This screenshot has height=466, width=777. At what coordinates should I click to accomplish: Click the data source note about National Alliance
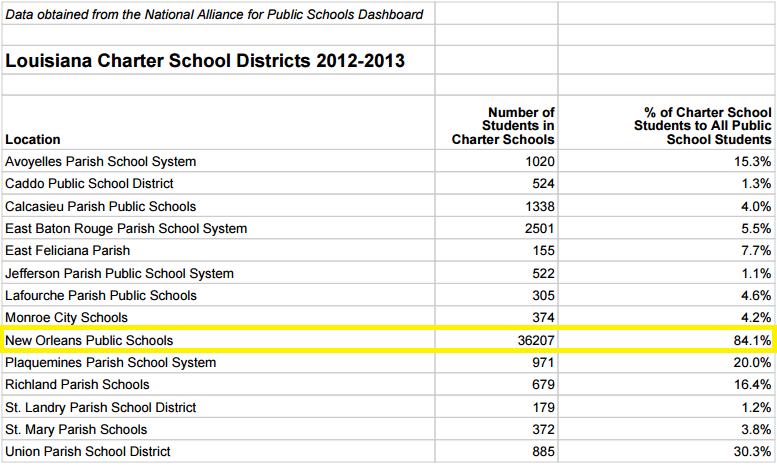point(214,14)
